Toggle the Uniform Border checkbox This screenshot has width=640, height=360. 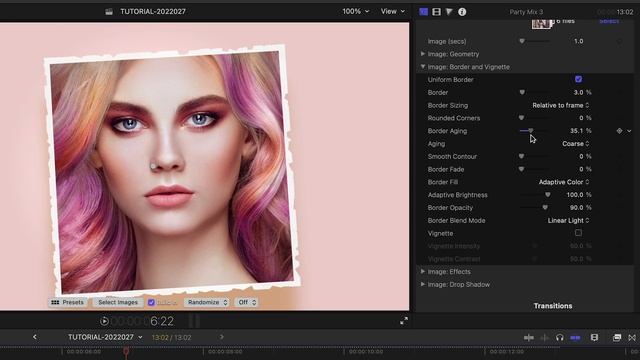click(x=578, y=79)
